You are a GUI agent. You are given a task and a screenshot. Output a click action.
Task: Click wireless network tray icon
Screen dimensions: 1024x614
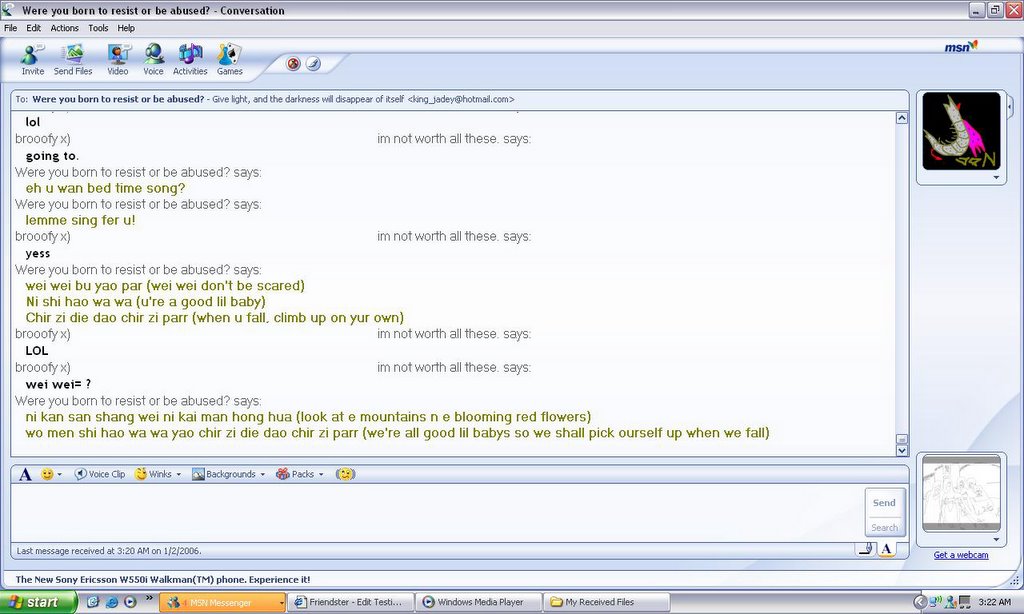(x=936, y=602)
